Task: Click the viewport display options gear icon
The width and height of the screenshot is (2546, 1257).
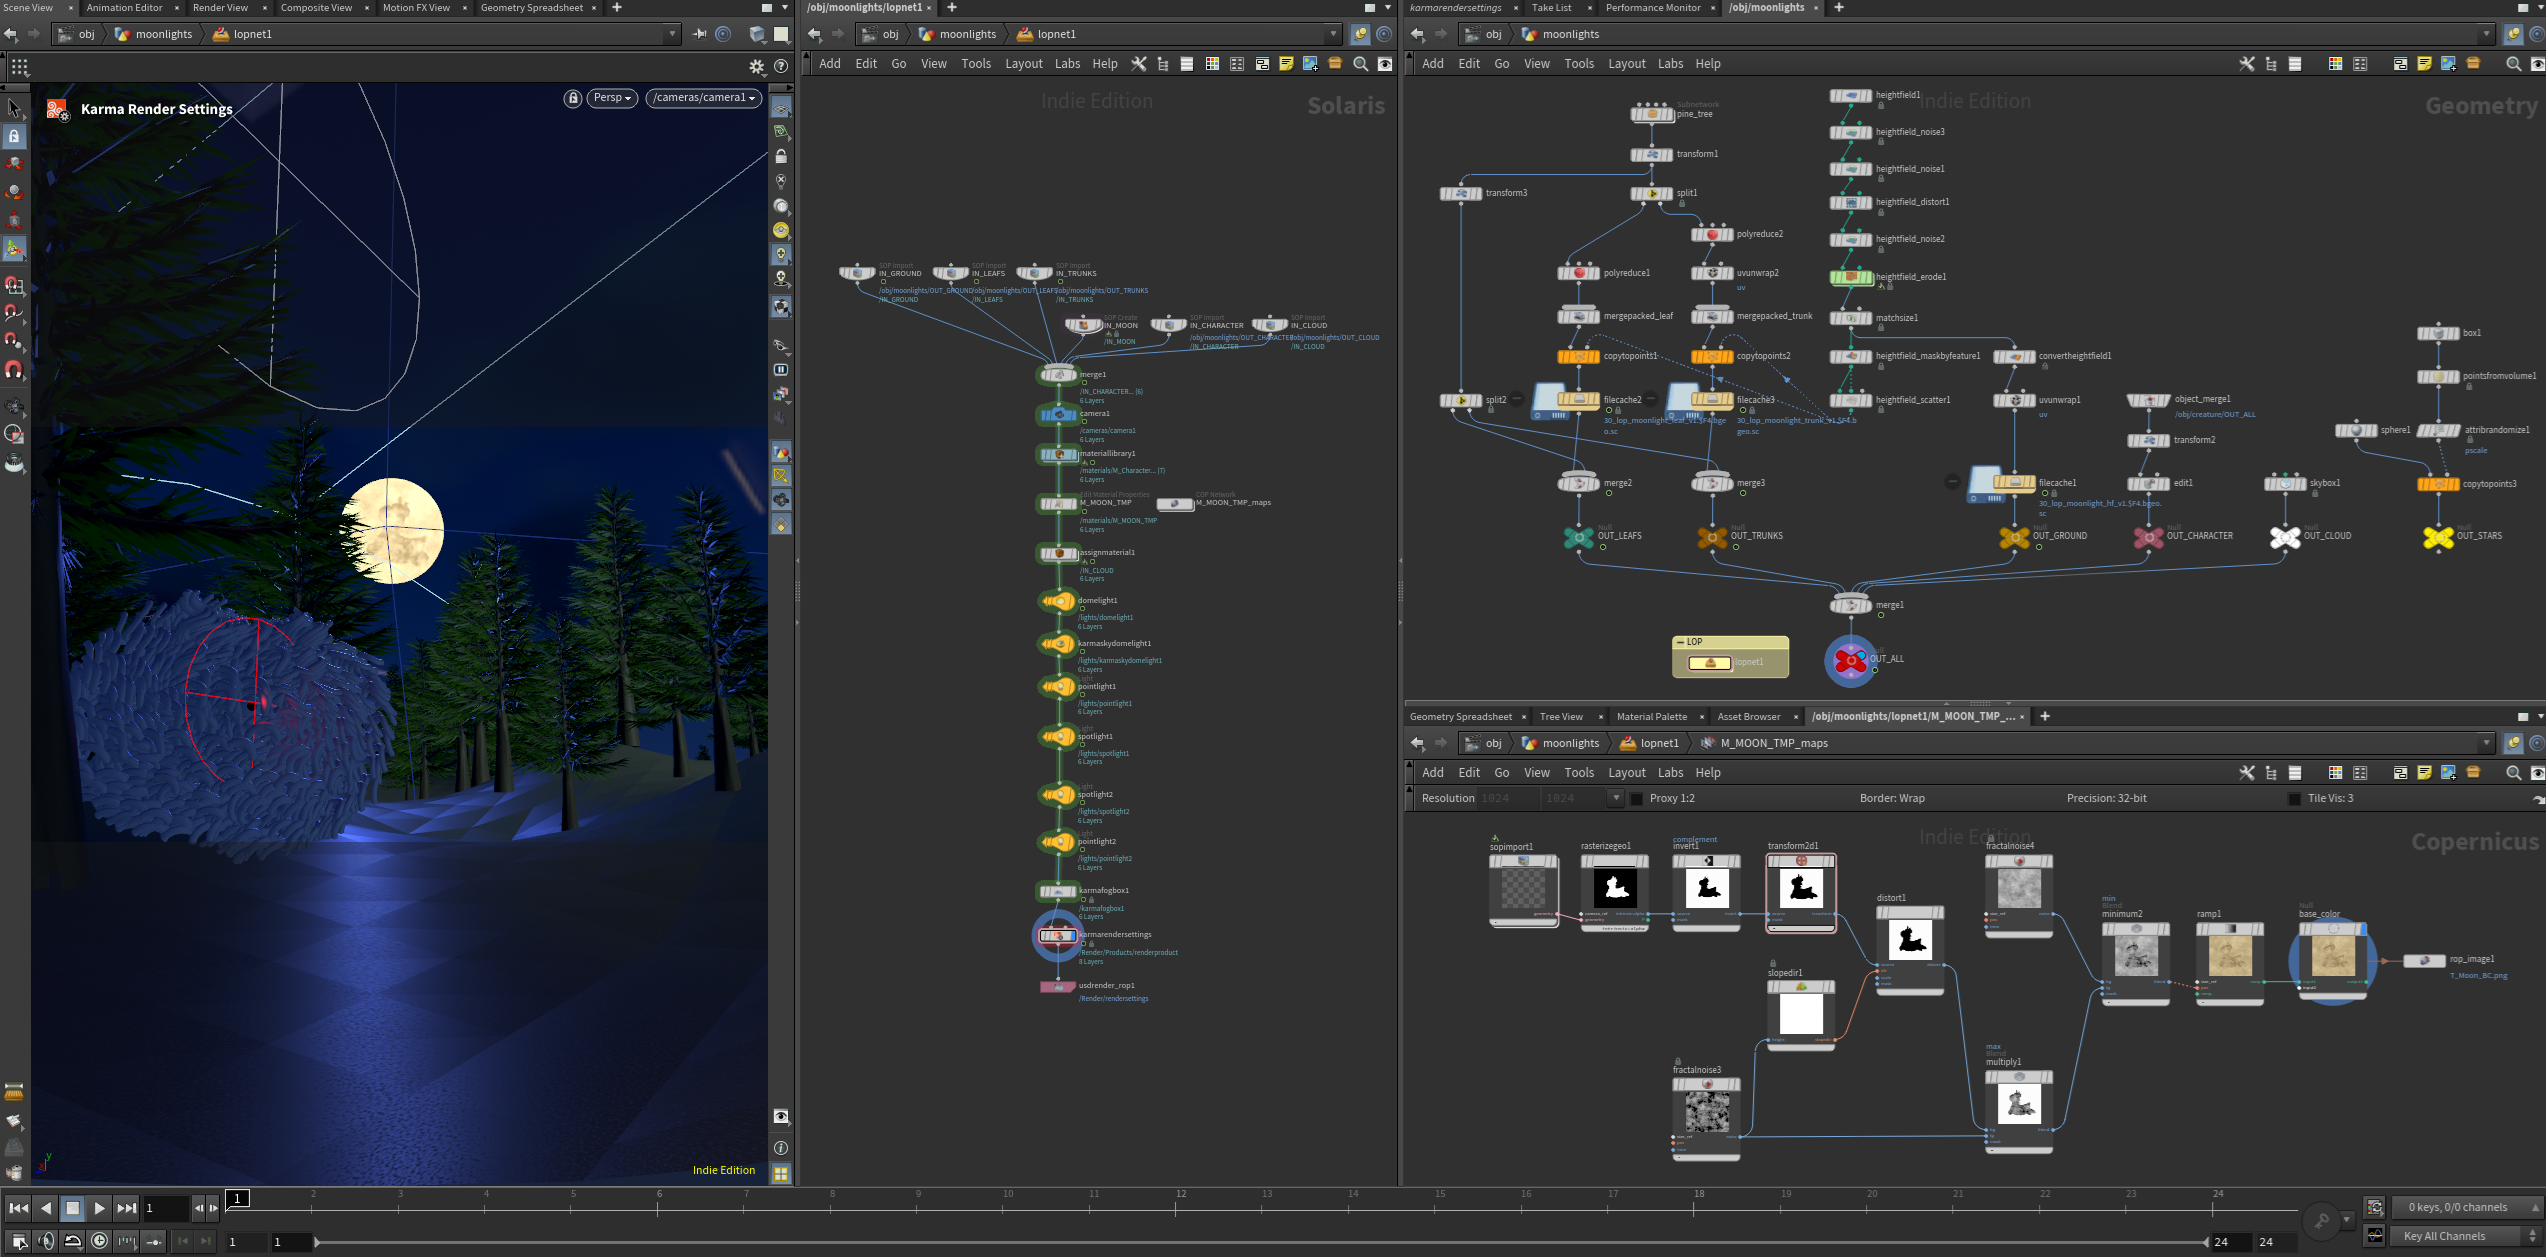Action: point(756,67)
